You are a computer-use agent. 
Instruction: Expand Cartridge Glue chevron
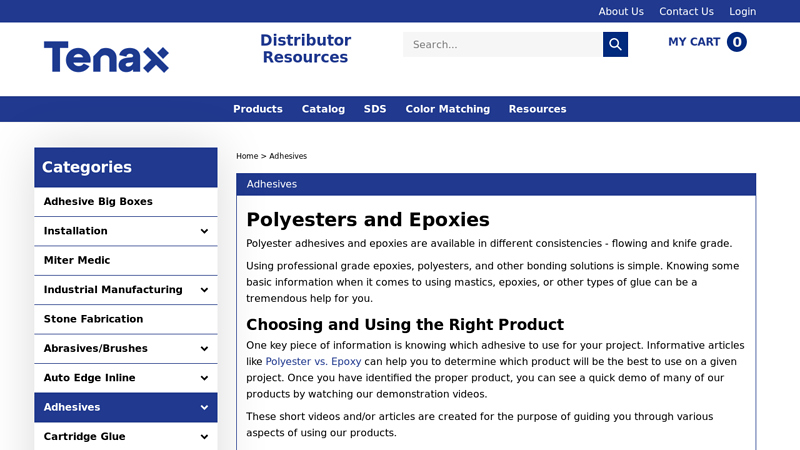(x=204, y=437)
